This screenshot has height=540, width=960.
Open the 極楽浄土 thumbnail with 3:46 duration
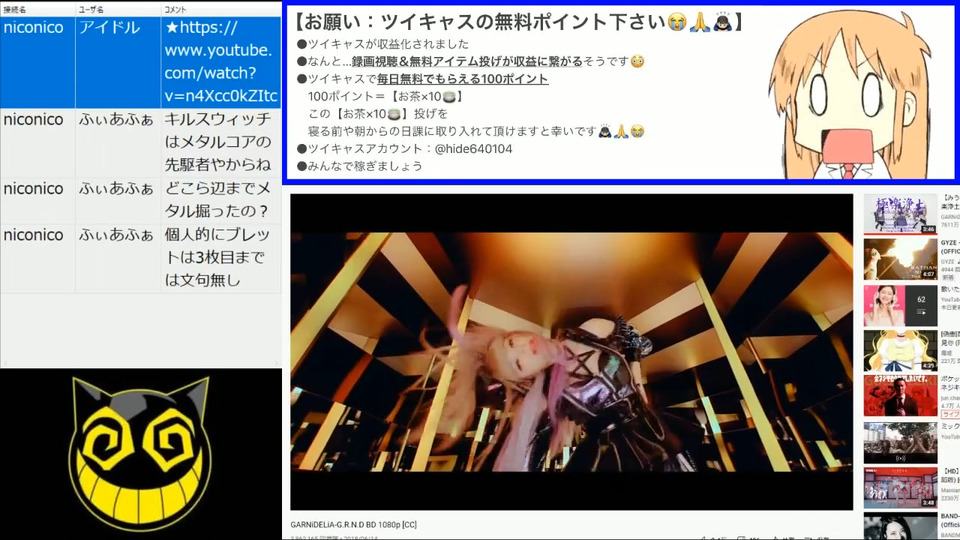(900, 214)
